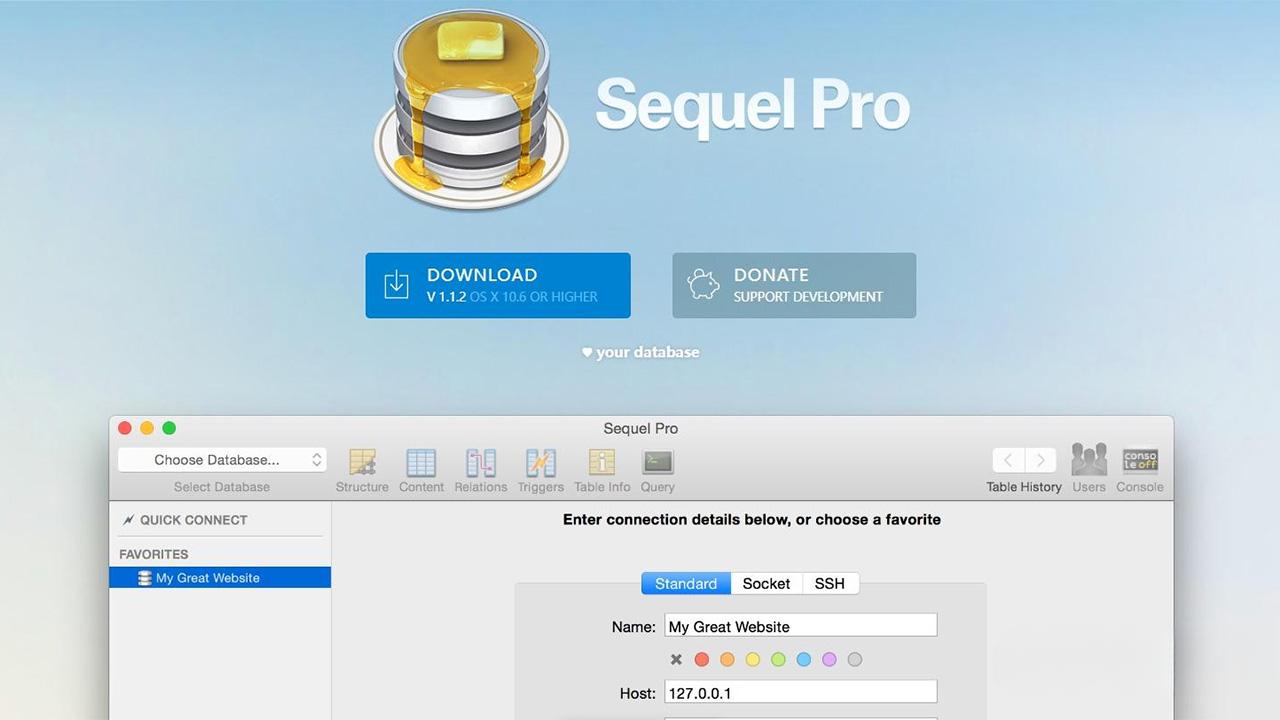This screenshot has width=1280, height=720.
Task: Open the Triggers toolbar icon
Action: [x=540, y=463]
